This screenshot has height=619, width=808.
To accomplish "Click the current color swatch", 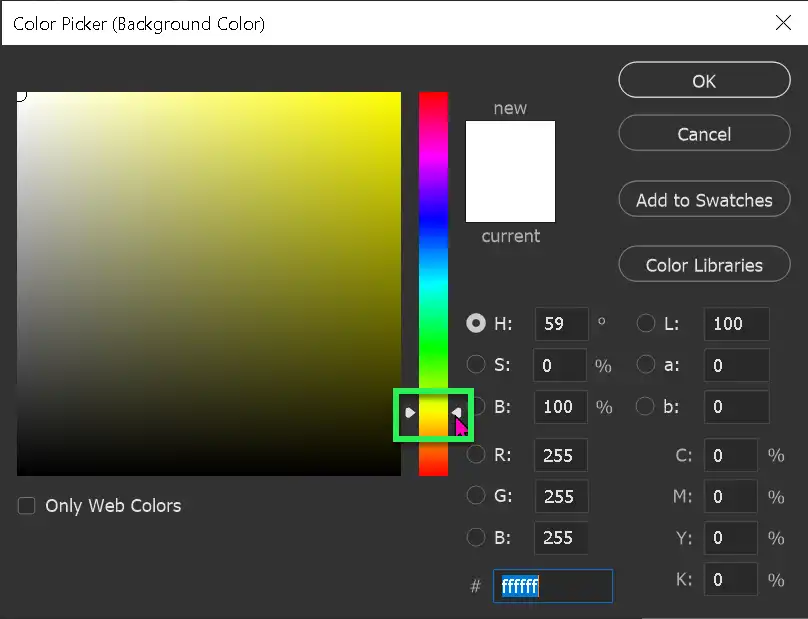I will [510, 205].
